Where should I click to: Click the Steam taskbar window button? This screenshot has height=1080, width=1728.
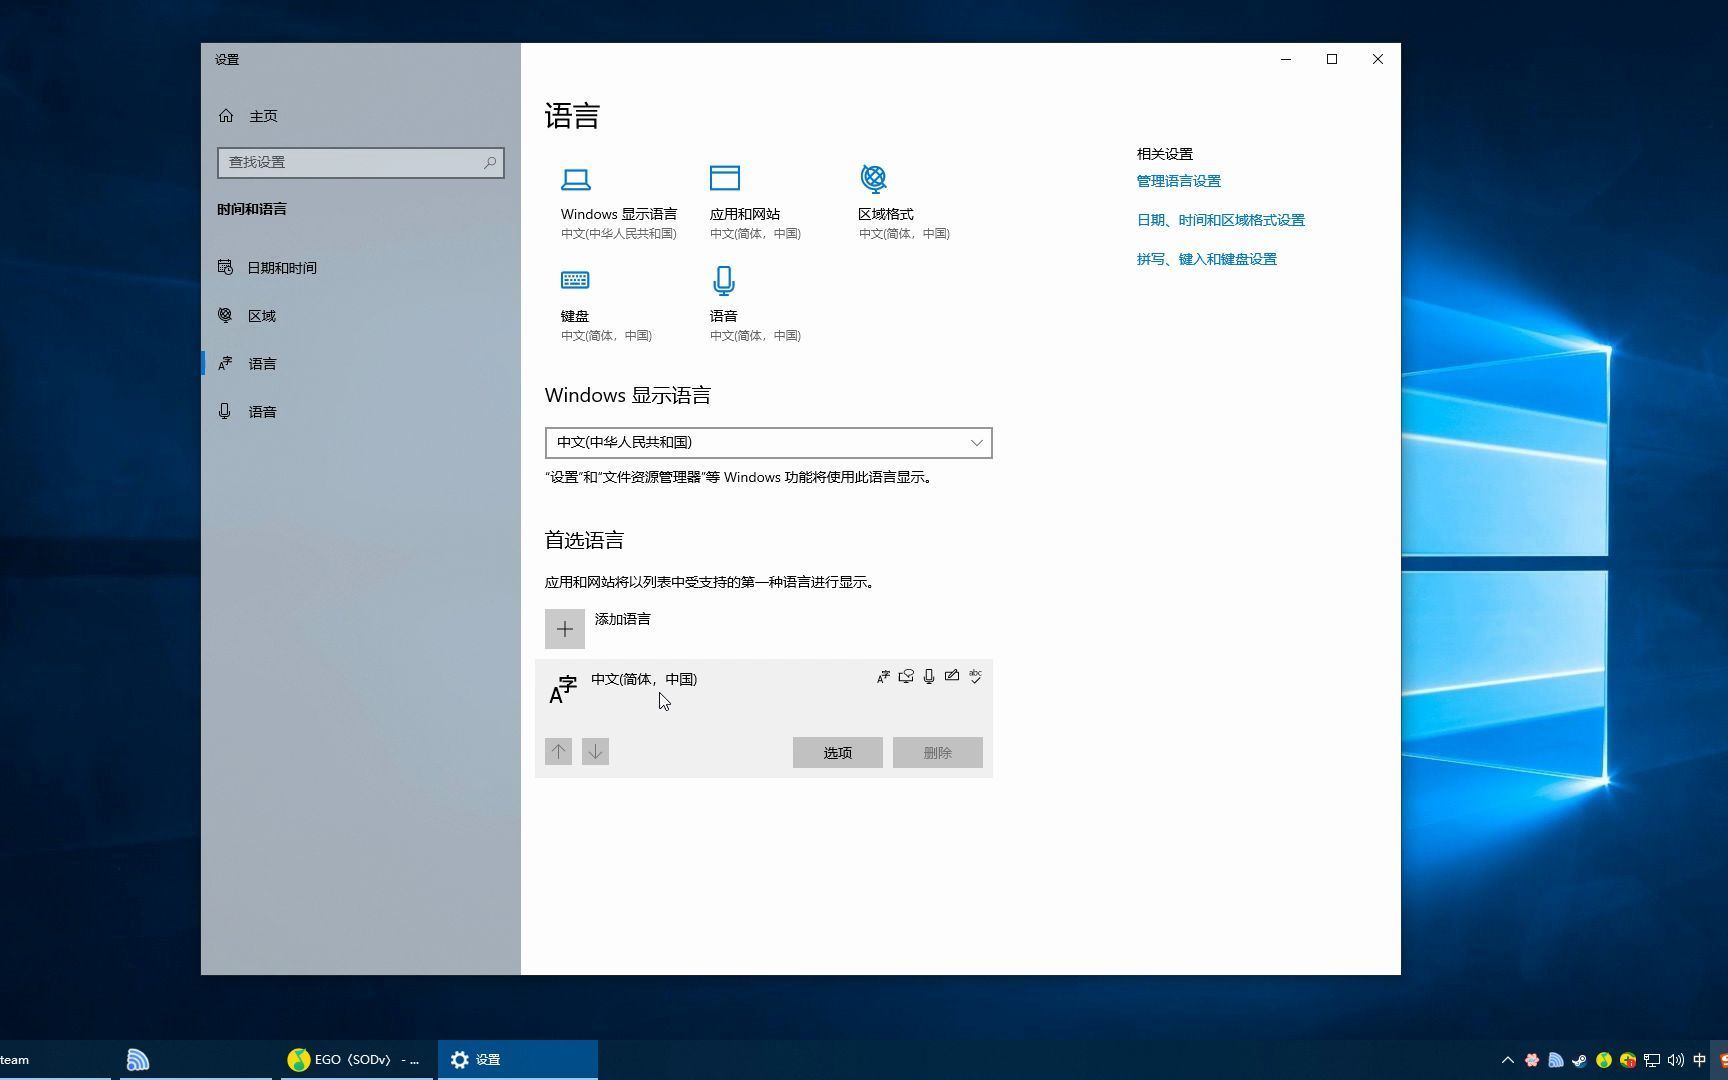pos(55,1060)
